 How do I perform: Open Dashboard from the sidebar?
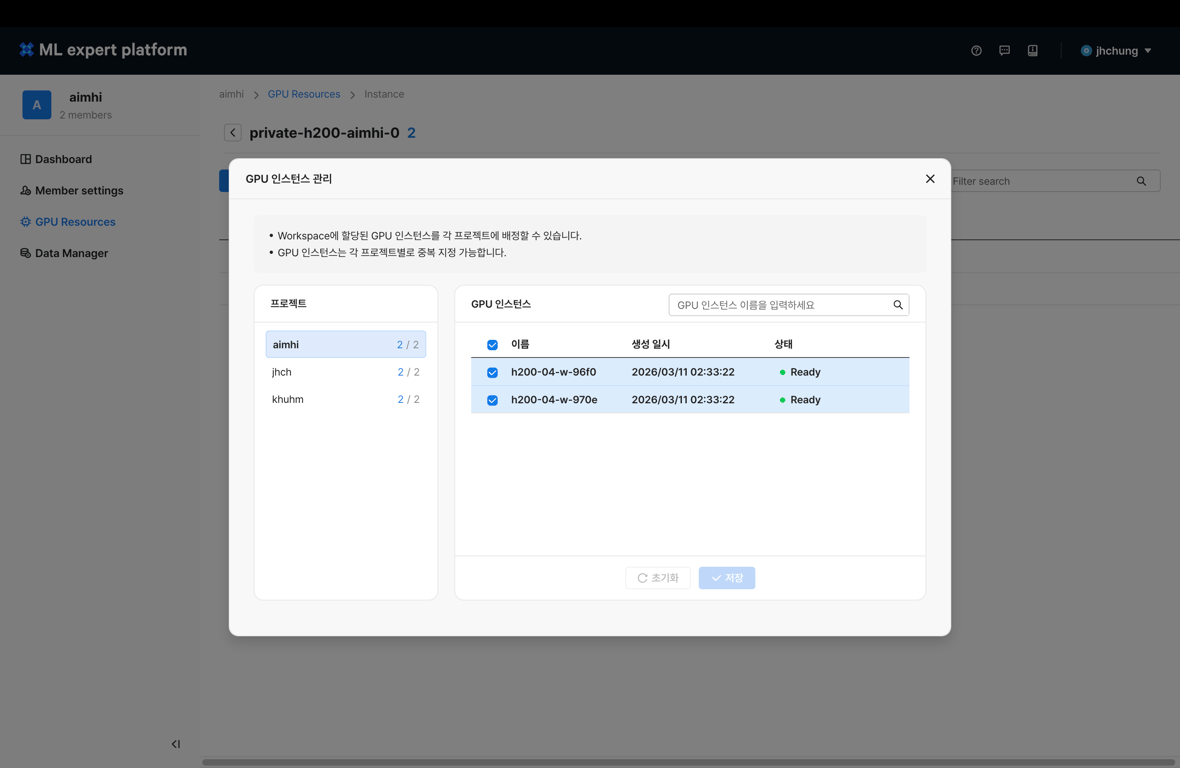(x=63, y=159)
